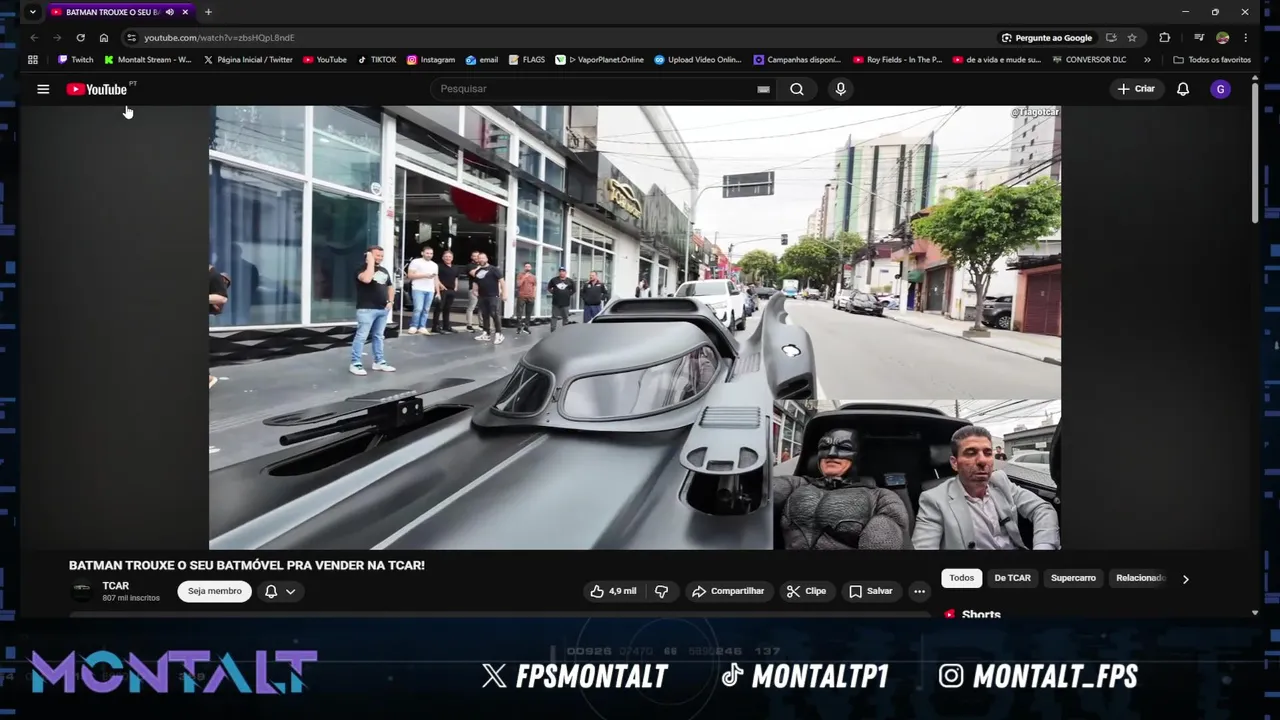
Task: Start voice search with the microphone
Action: [840, 89]
